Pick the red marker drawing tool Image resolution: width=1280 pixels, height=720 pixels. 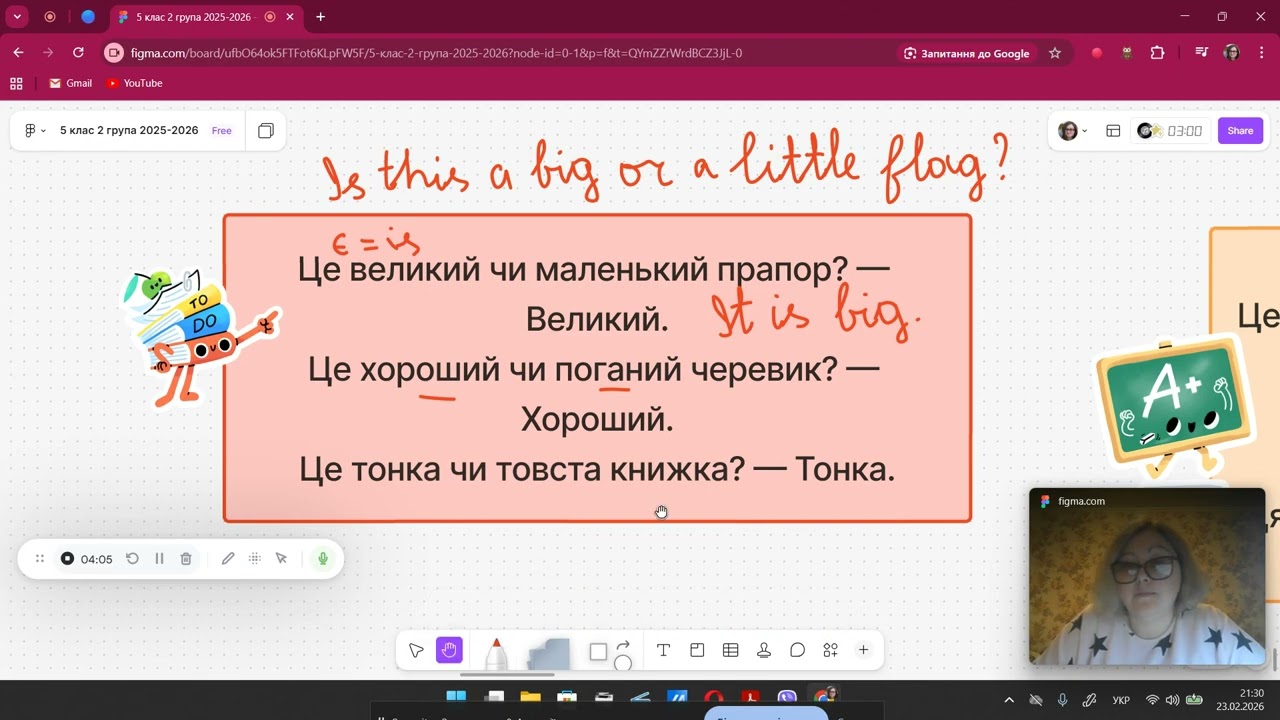[x=496, y=653]
